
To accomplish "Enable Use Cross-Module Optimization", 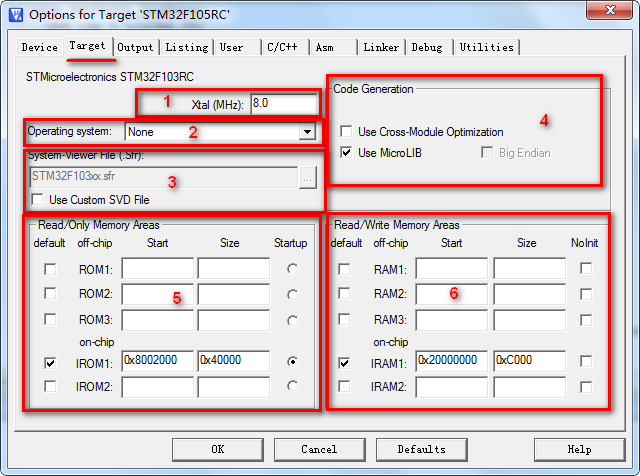I will tap(346, 131).
